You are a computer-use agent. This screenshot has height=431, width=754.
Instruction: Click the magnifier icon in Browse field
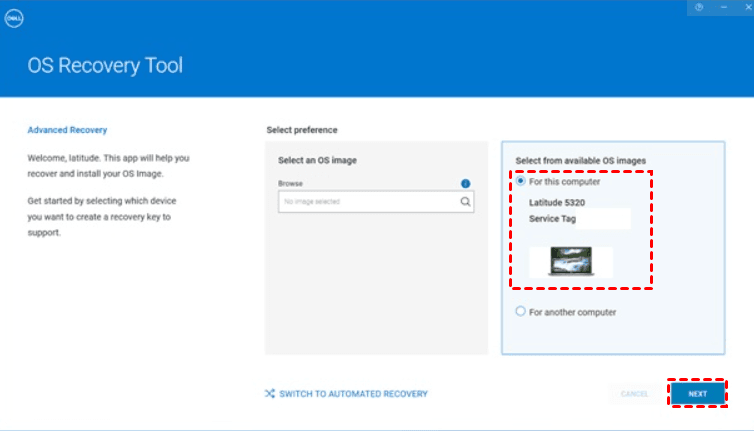tap(465, 202)
